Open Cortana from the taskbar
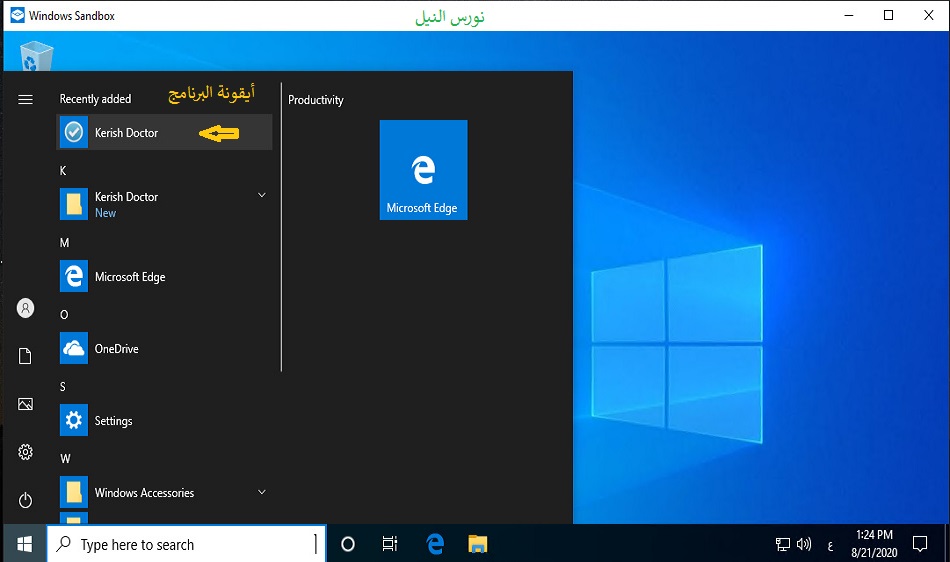The width and height of the screenshot is (950, 562). pyautogui.click(x=348, y=545)
